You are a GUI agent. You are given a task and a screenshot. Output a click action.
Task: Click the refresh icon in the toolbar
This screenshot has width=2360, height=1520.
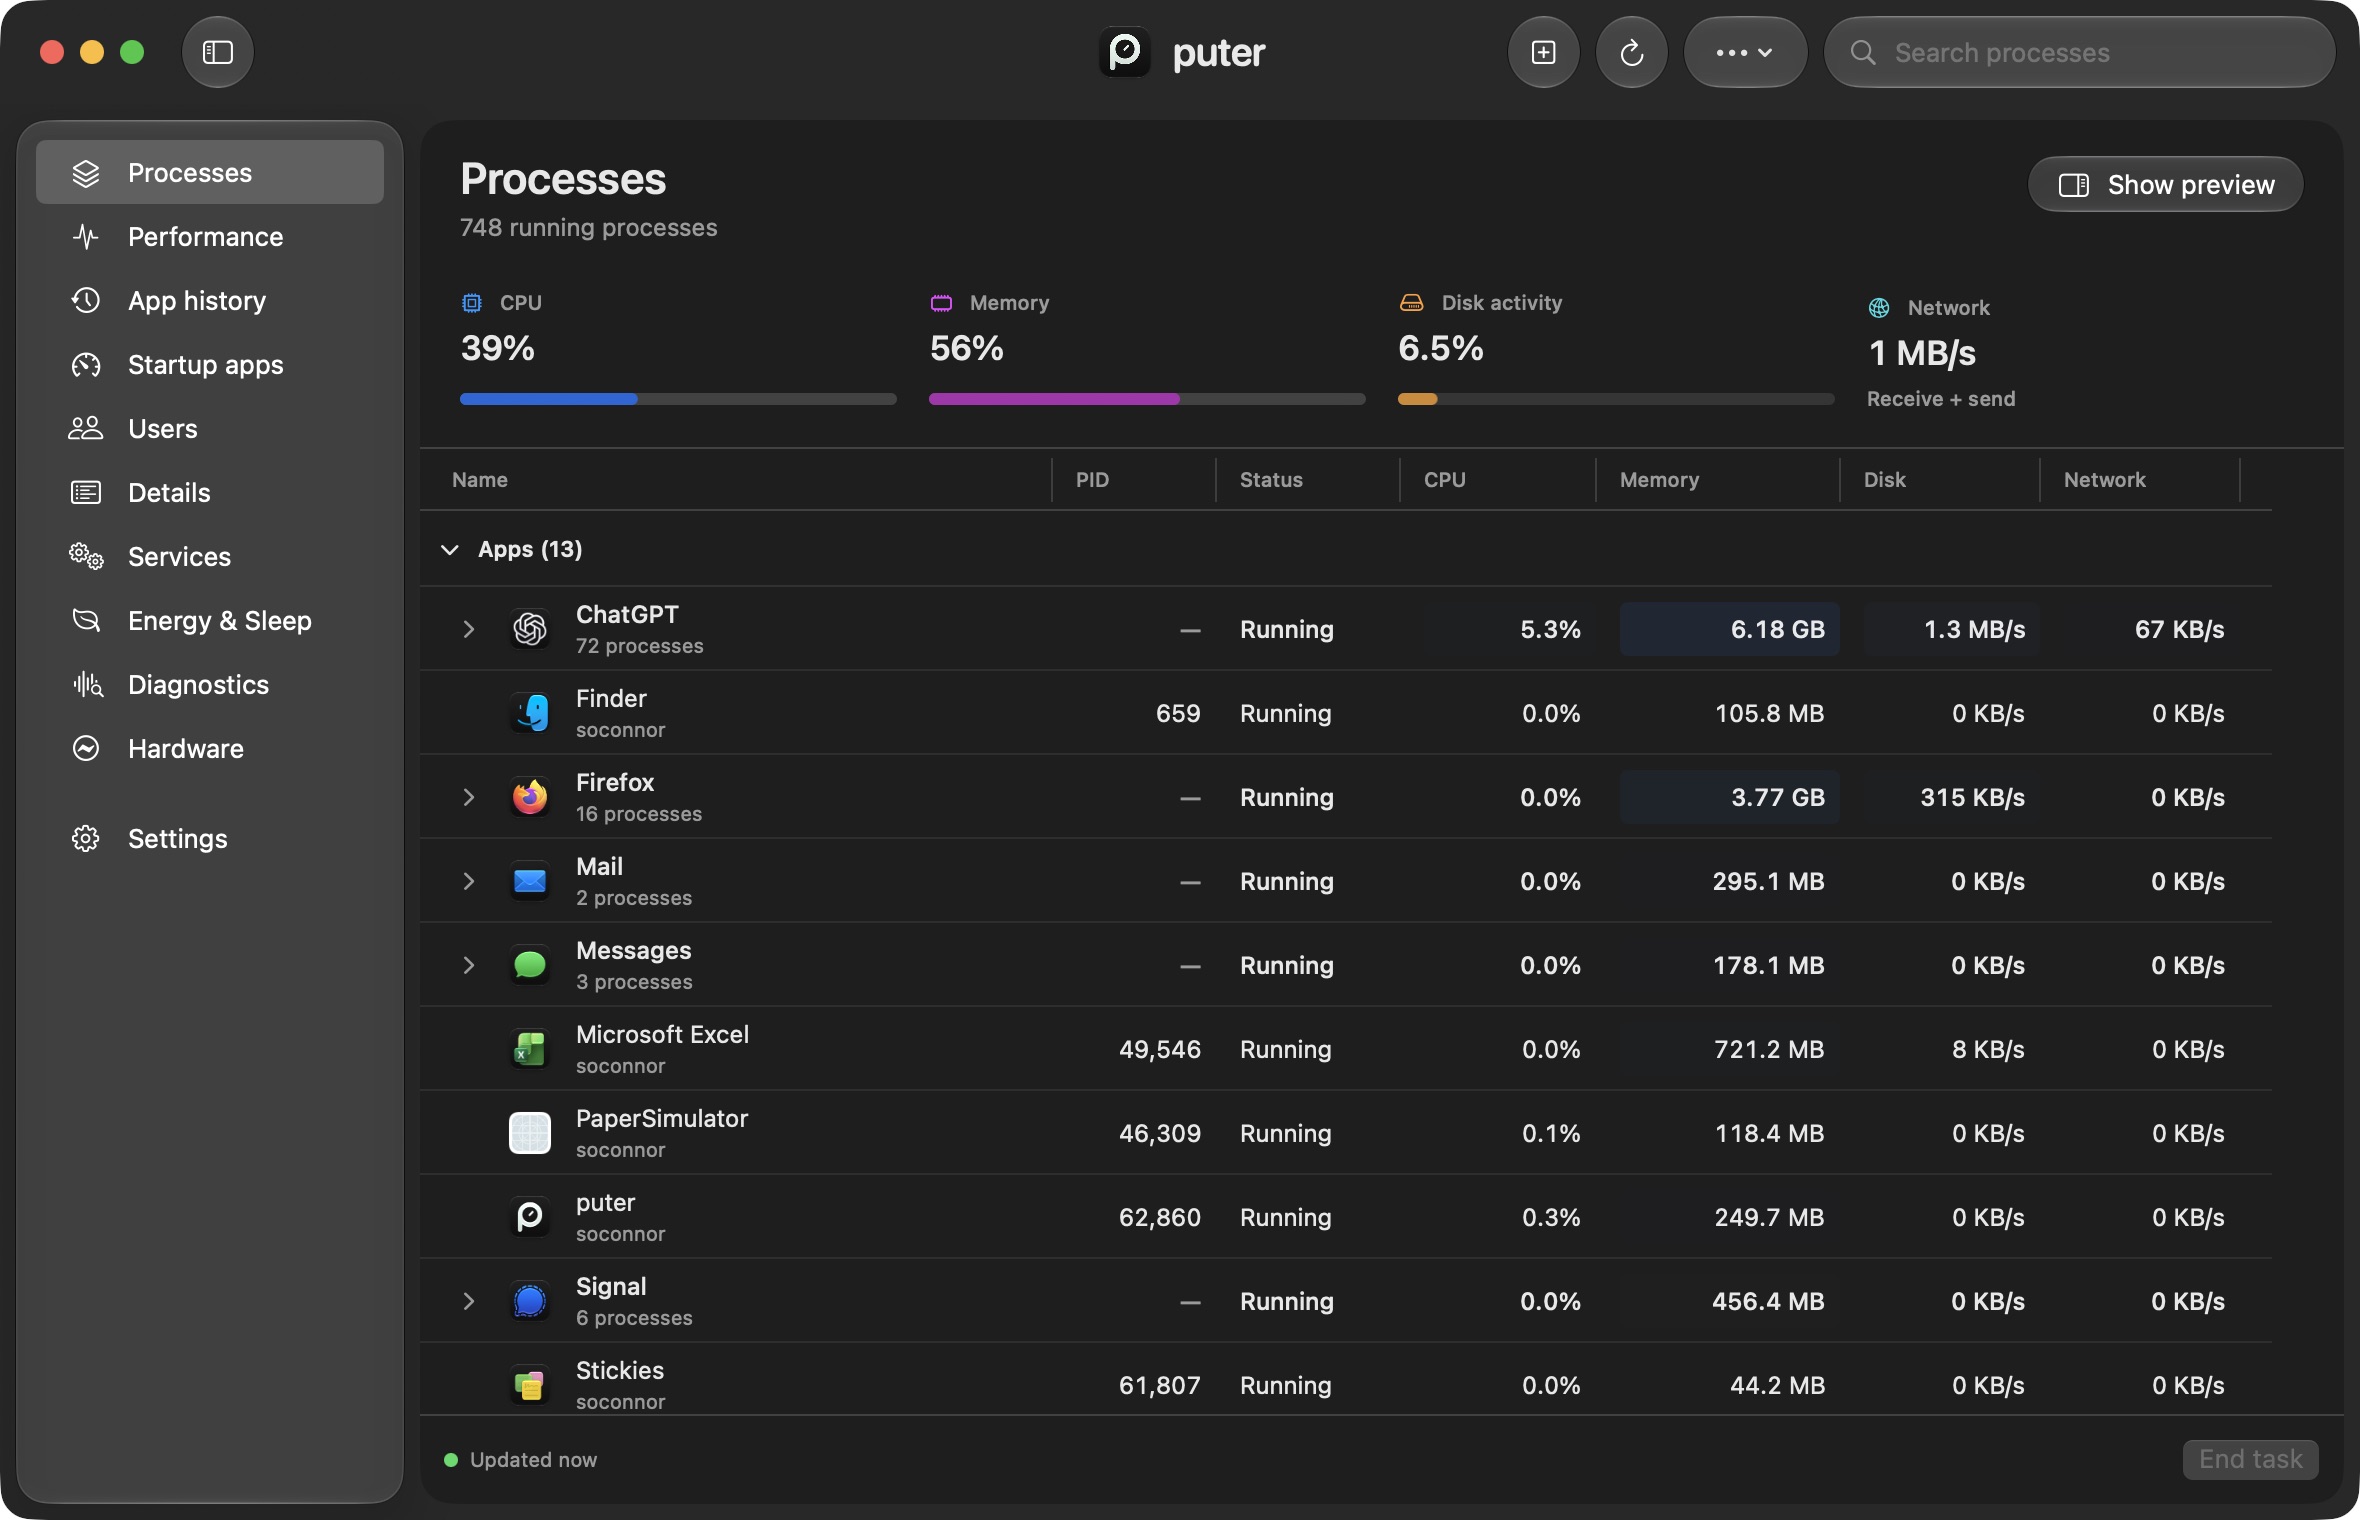click(x=1631, y=52)
